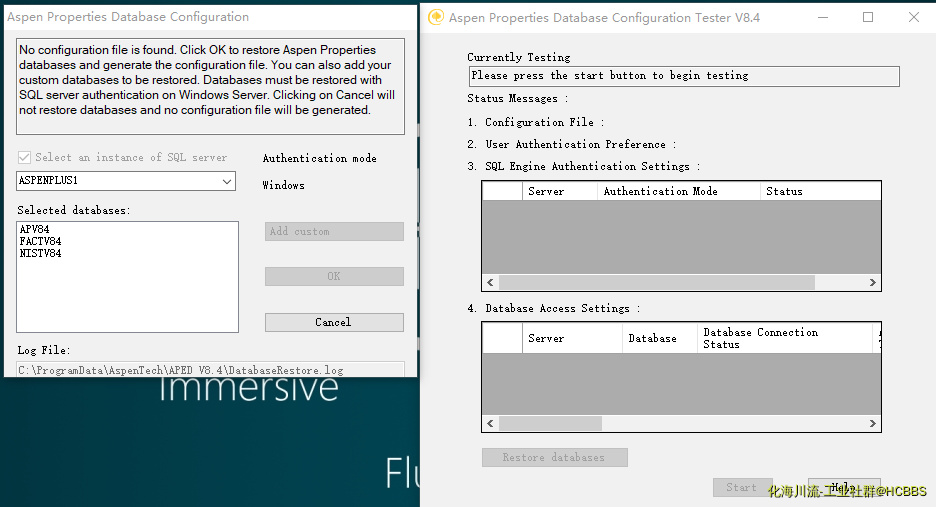The width and height of the screenshot is (936, 507).
Task: Click the SQL Engine table horizontal scrollbar thumb
Action: coord(657,282)
